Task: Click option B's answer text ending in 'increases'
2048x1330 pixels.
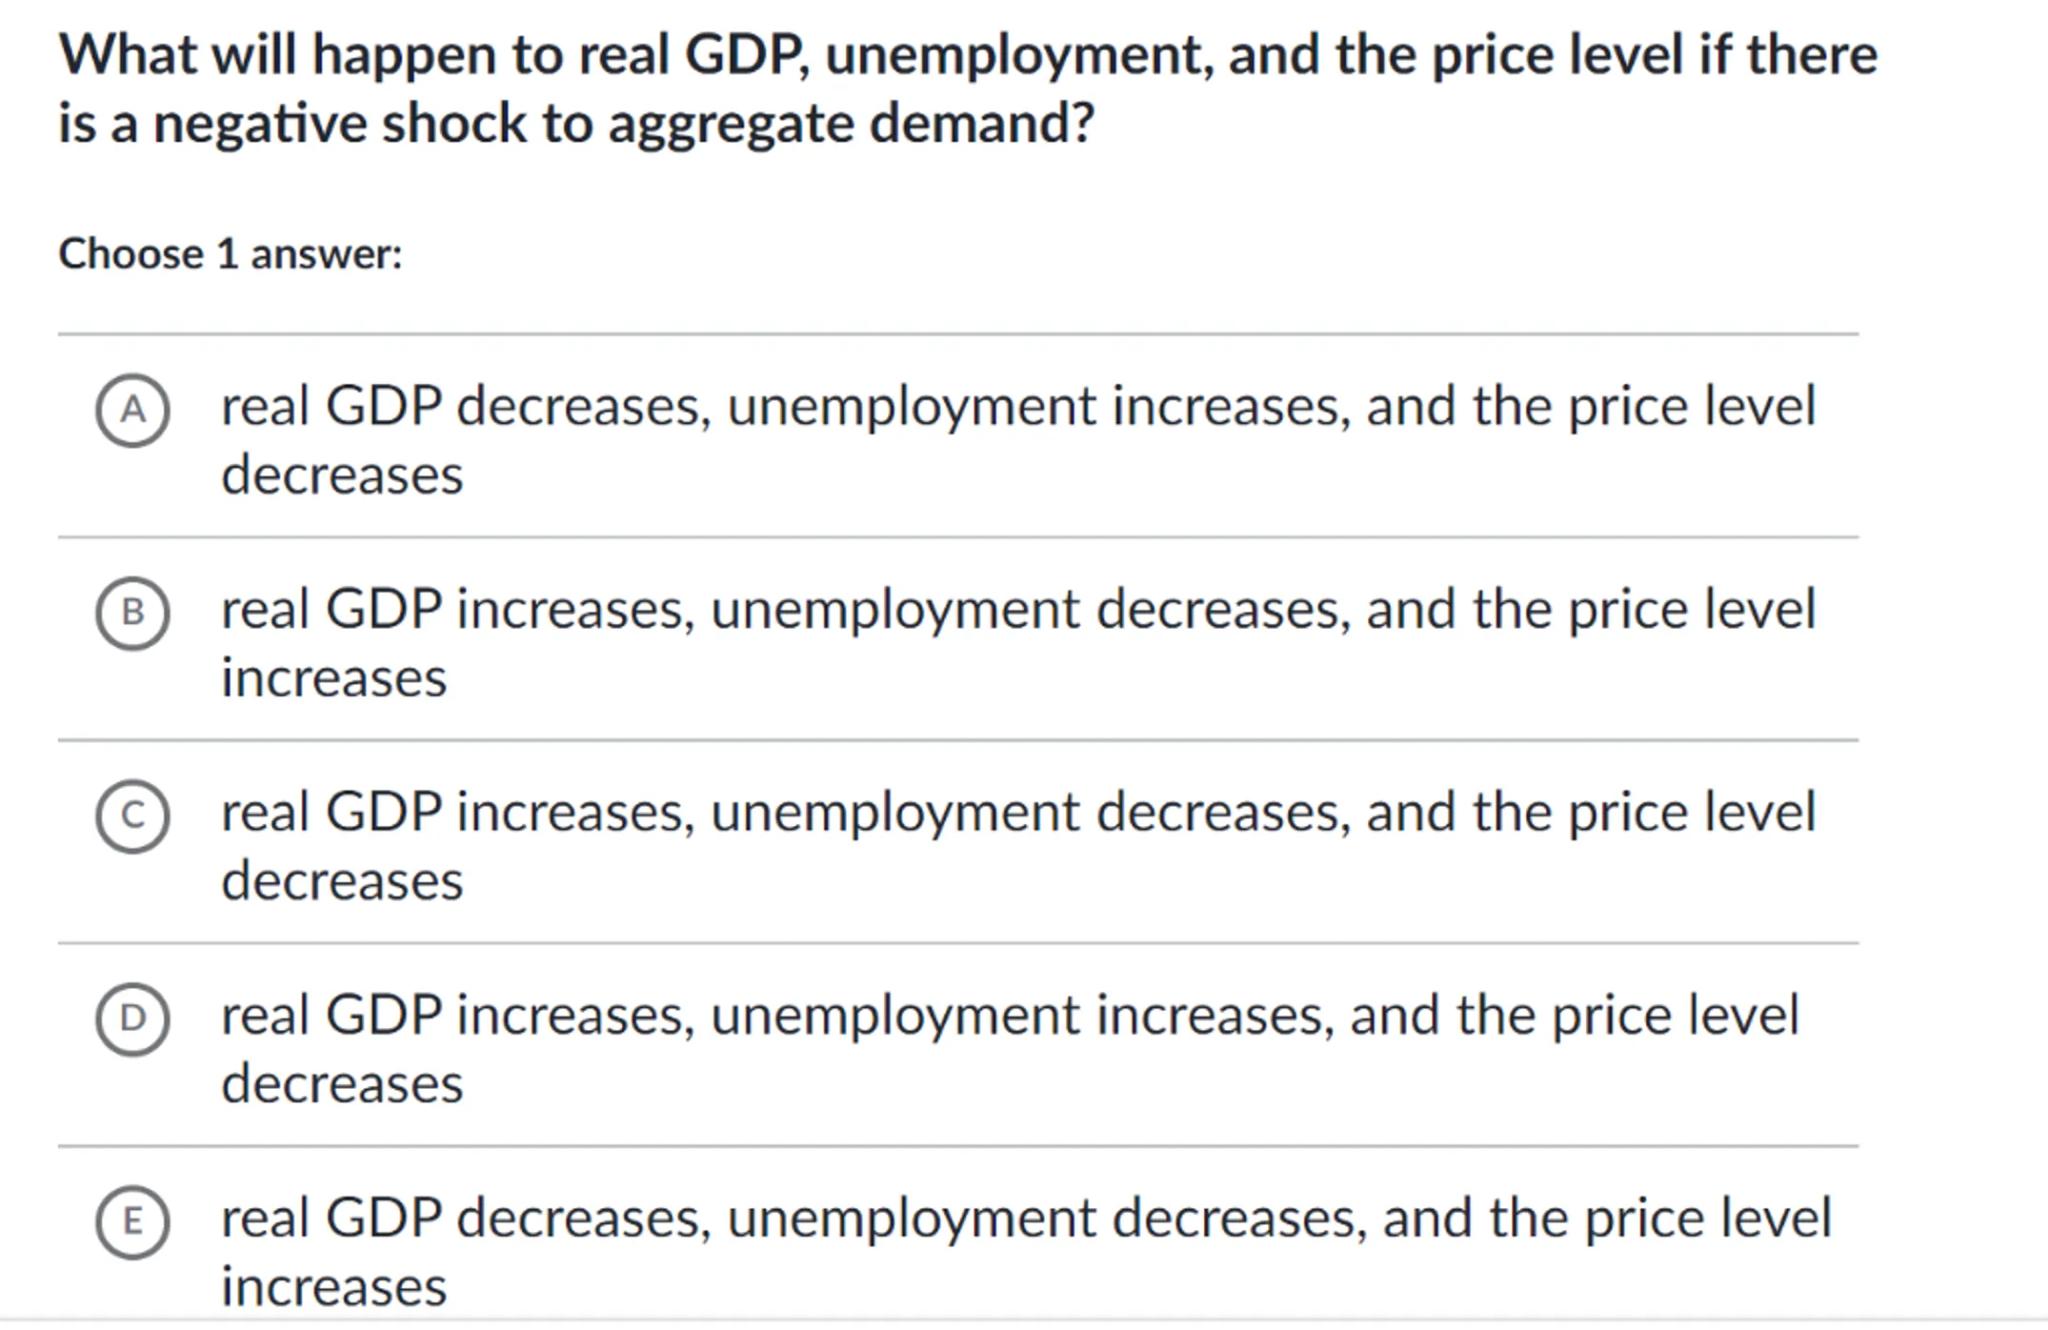Action: coord(1017,610)
